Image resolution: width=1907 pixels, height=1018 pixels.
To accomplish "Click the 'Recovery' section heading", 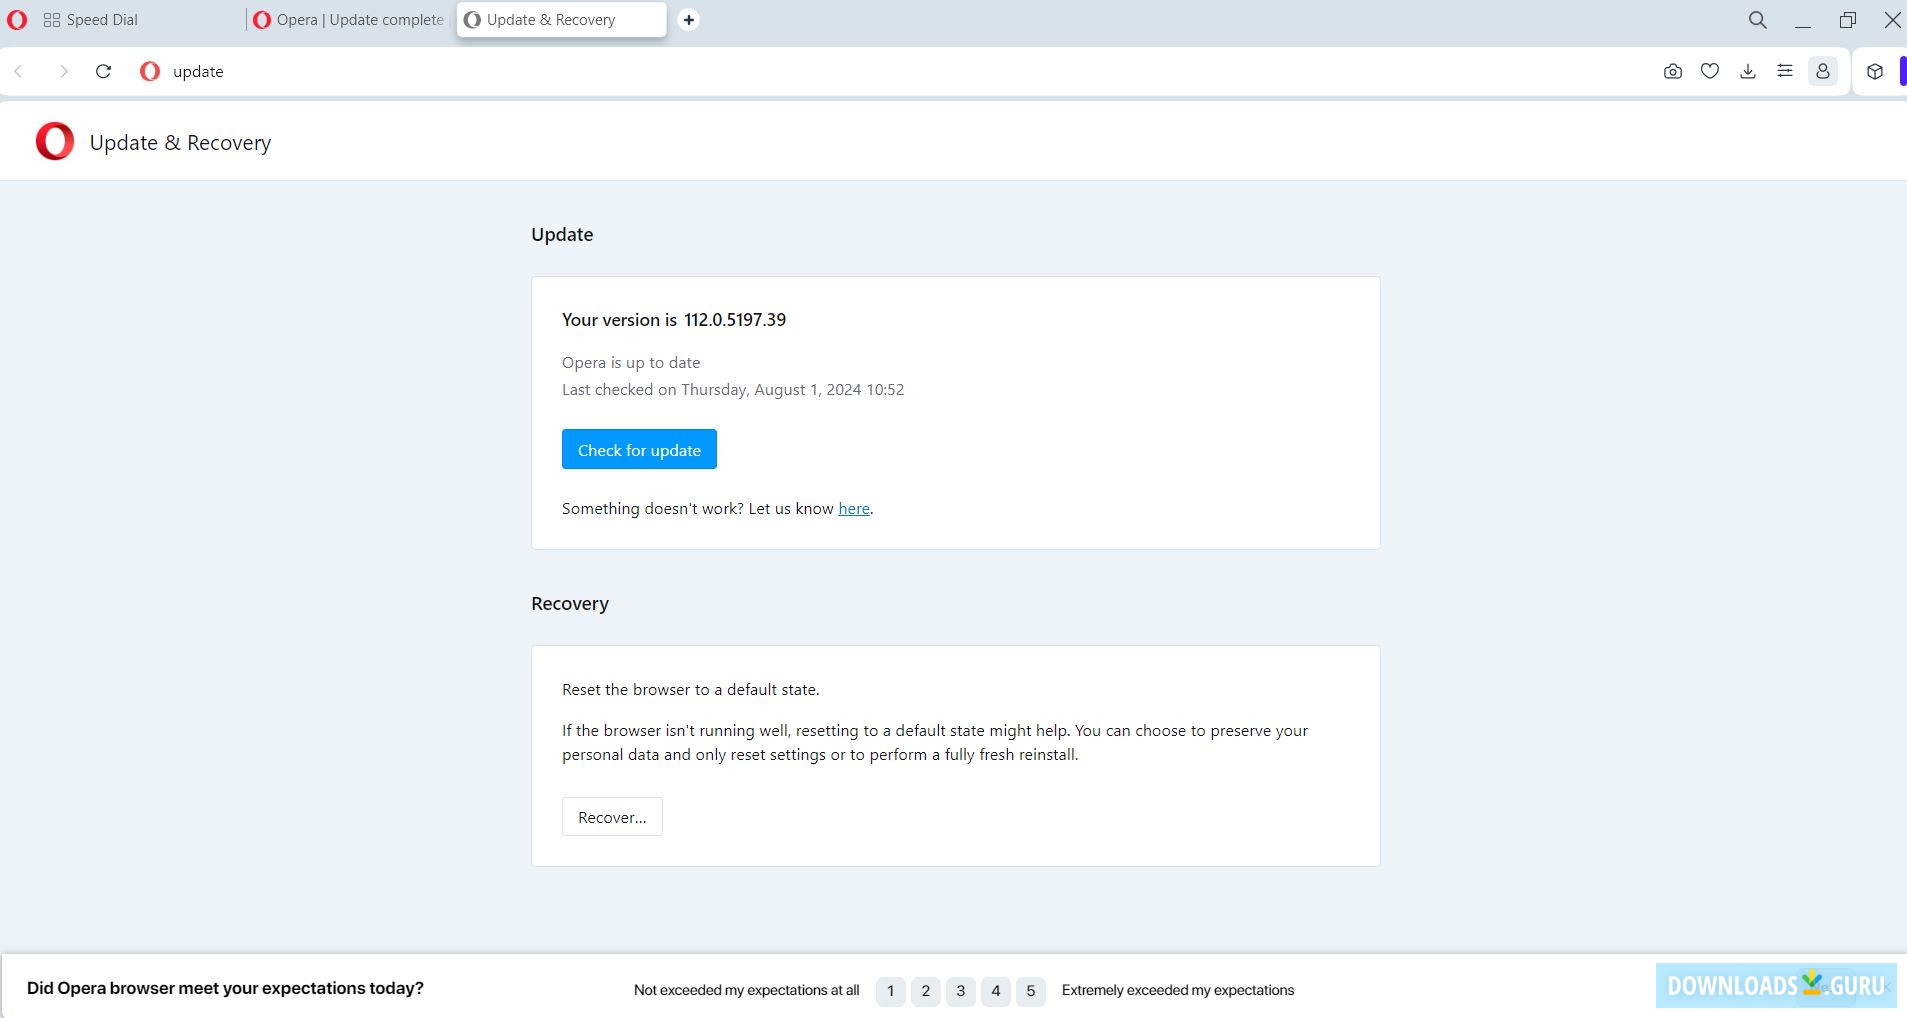I will click(570, 603).
